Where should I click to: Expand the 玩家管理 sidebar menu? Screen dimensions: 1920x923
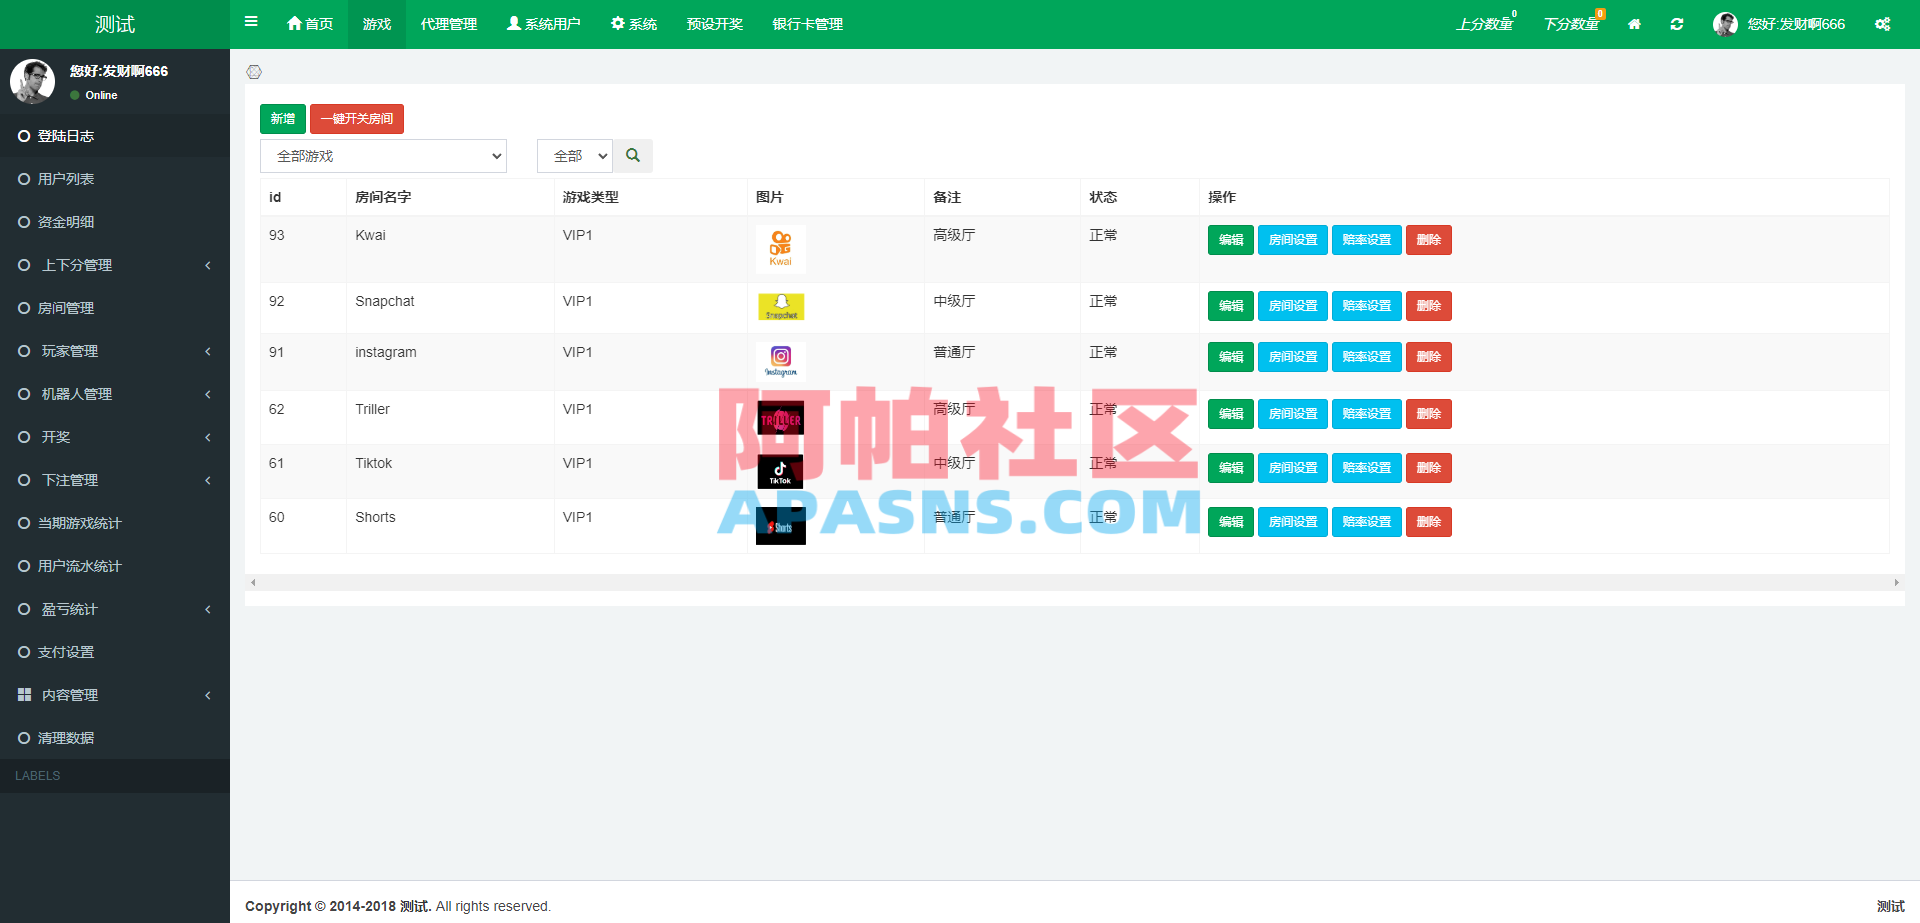point(115,351)
